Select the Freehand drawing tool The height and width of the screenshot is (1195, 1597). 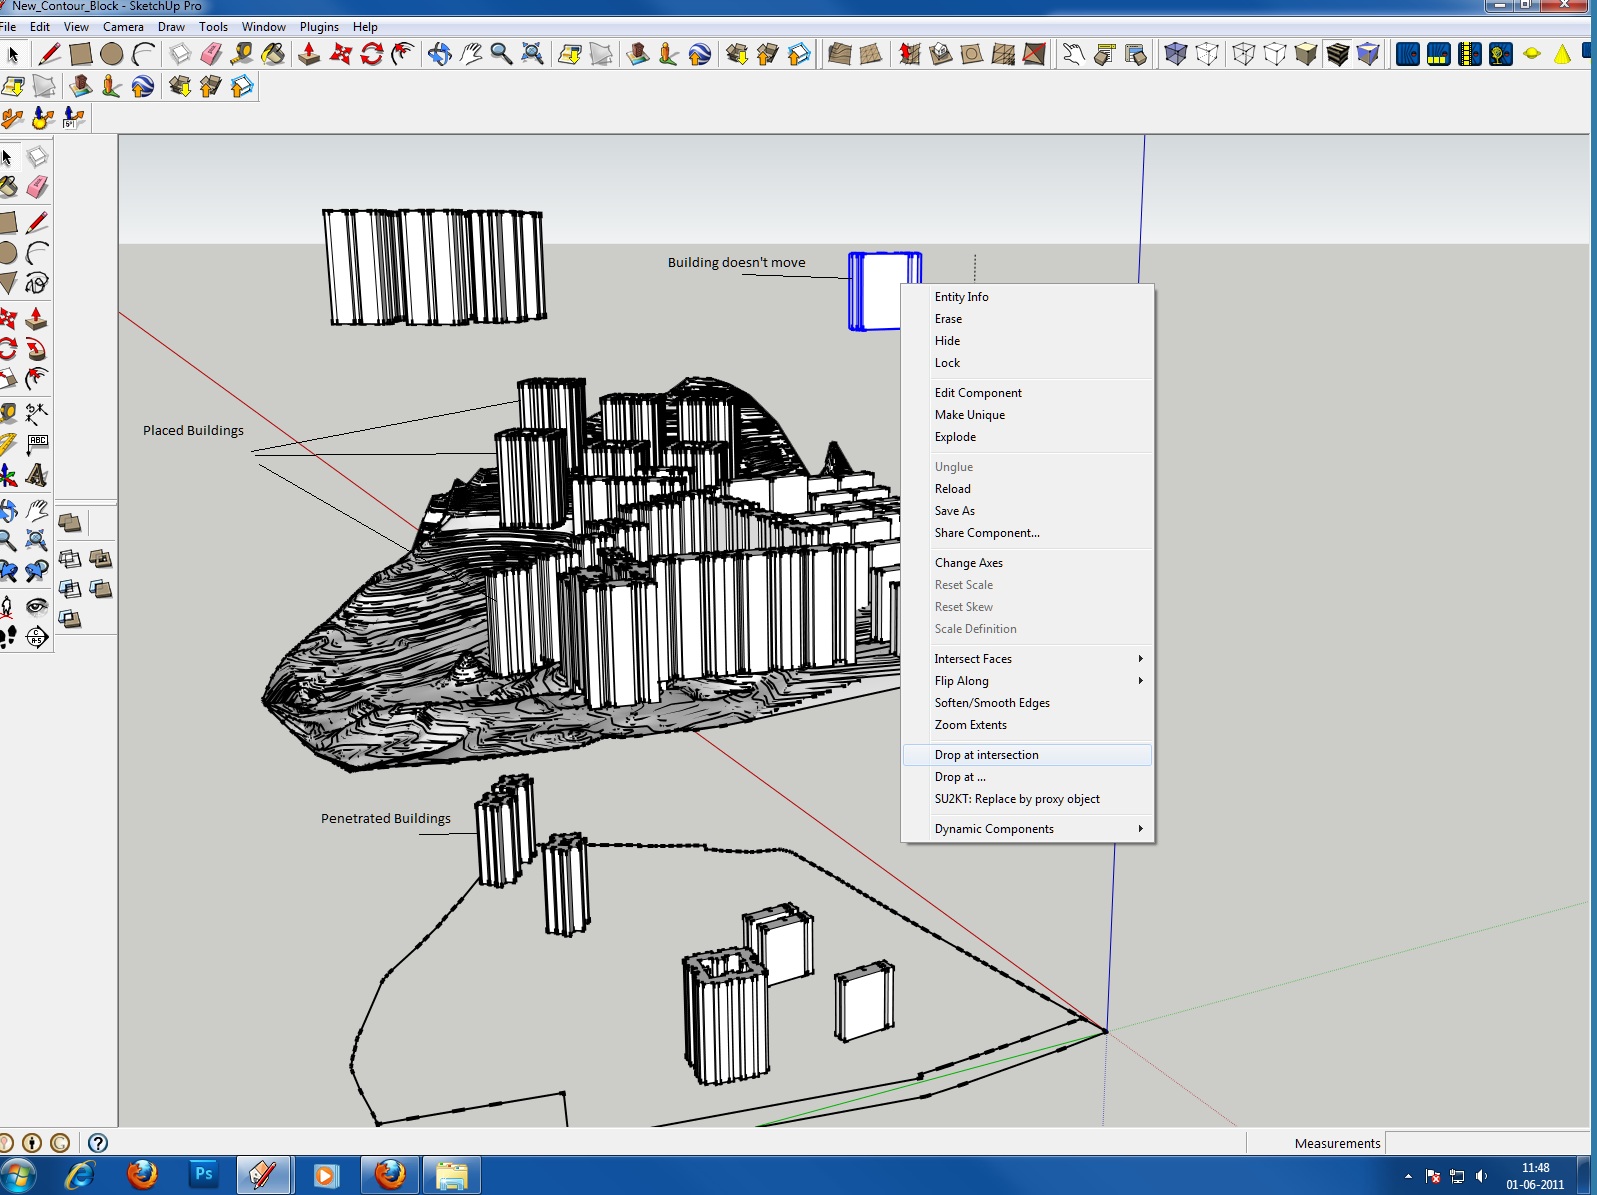(x=37, y=283)
